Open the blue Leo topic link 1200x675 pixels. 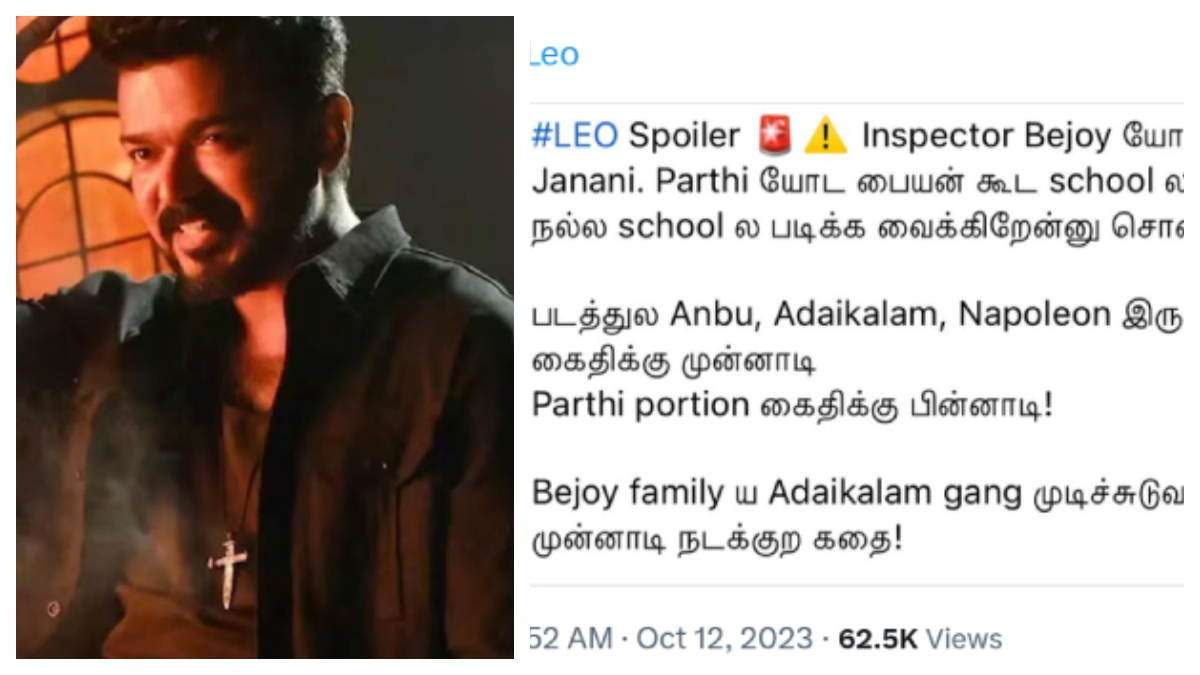click(555, 55)
